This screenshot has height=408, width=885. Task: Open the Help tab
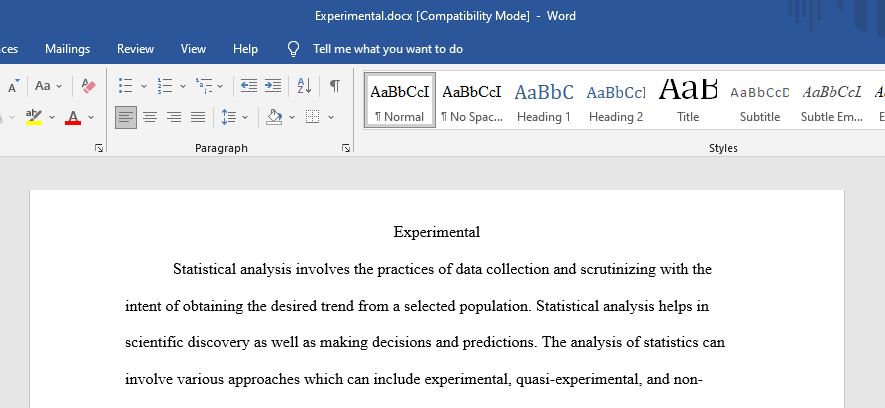click(245, 49)
